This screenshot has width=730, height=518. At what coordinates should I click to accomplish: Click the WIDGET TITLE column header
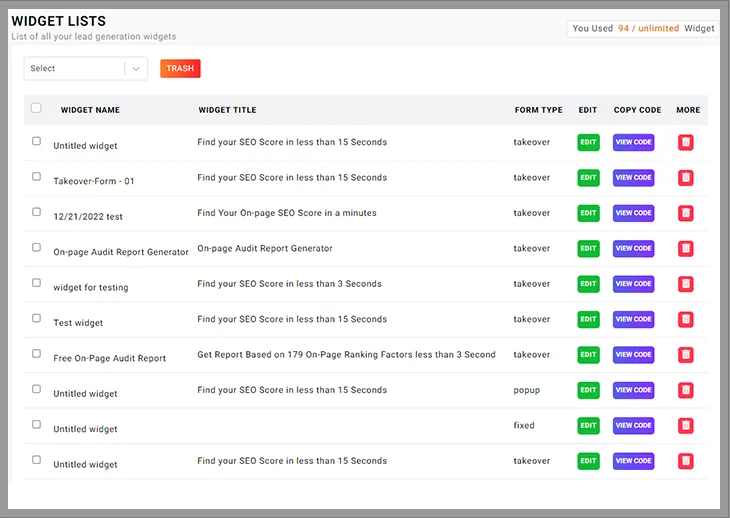pos(227,110)
